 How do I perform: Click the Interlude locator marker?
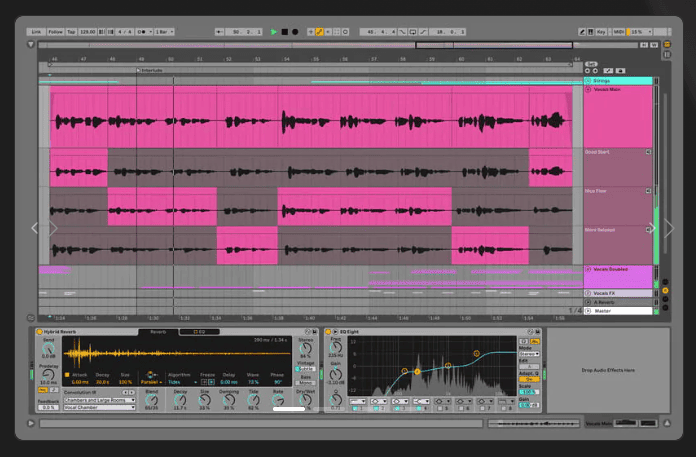pos(150,70)
